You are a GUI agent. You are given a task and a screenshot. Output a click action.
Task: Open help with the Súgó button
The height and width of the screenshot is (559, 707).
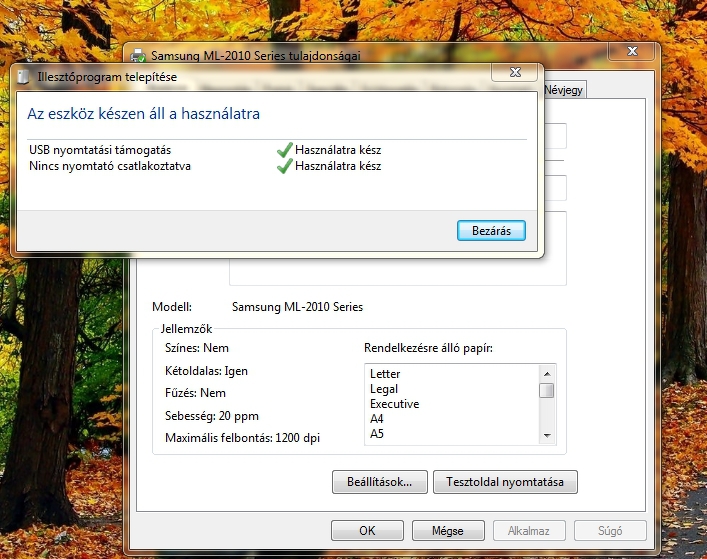pyautogui.click(x=610, y=531)
